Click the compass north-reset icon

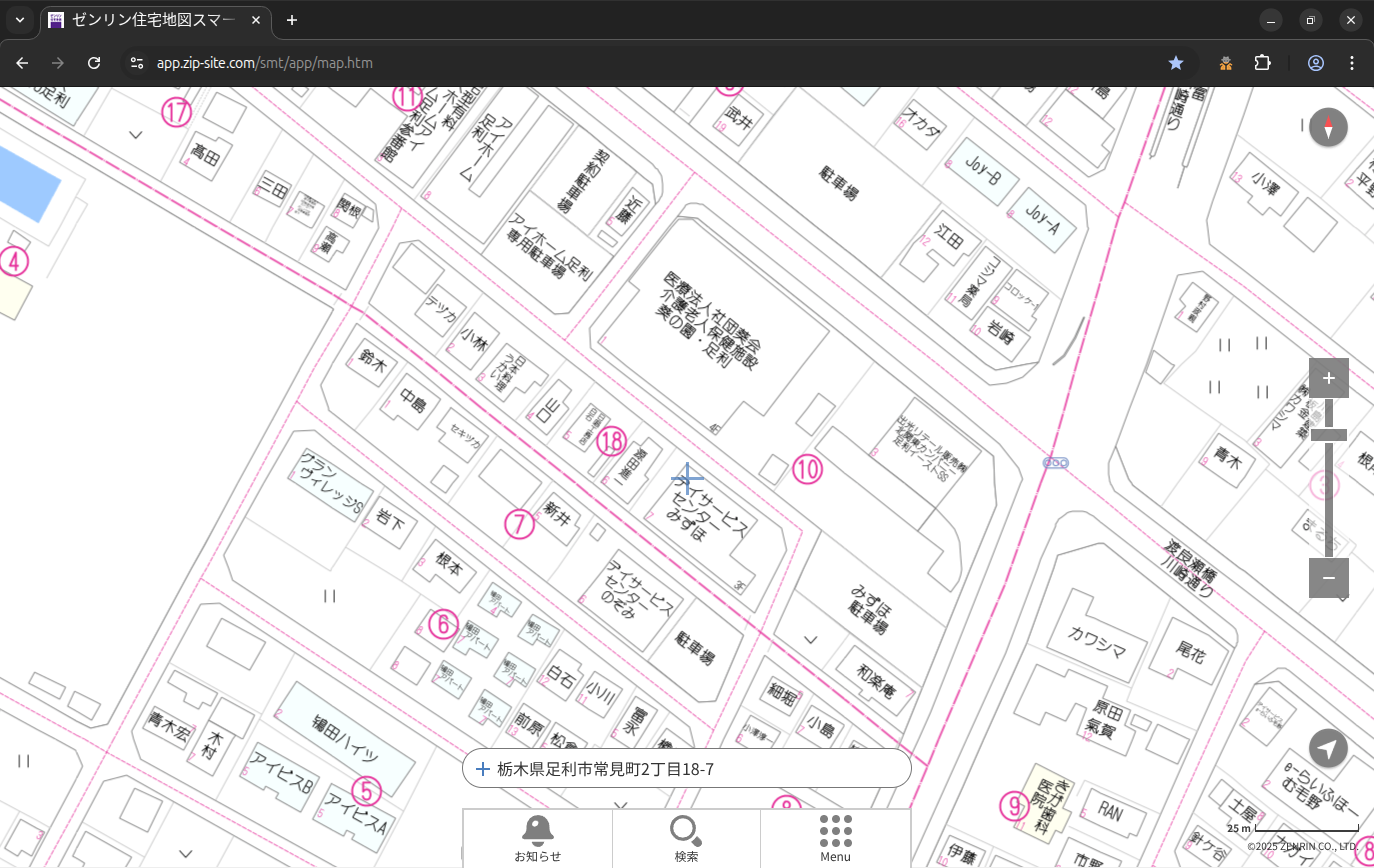click(1328, 128)
